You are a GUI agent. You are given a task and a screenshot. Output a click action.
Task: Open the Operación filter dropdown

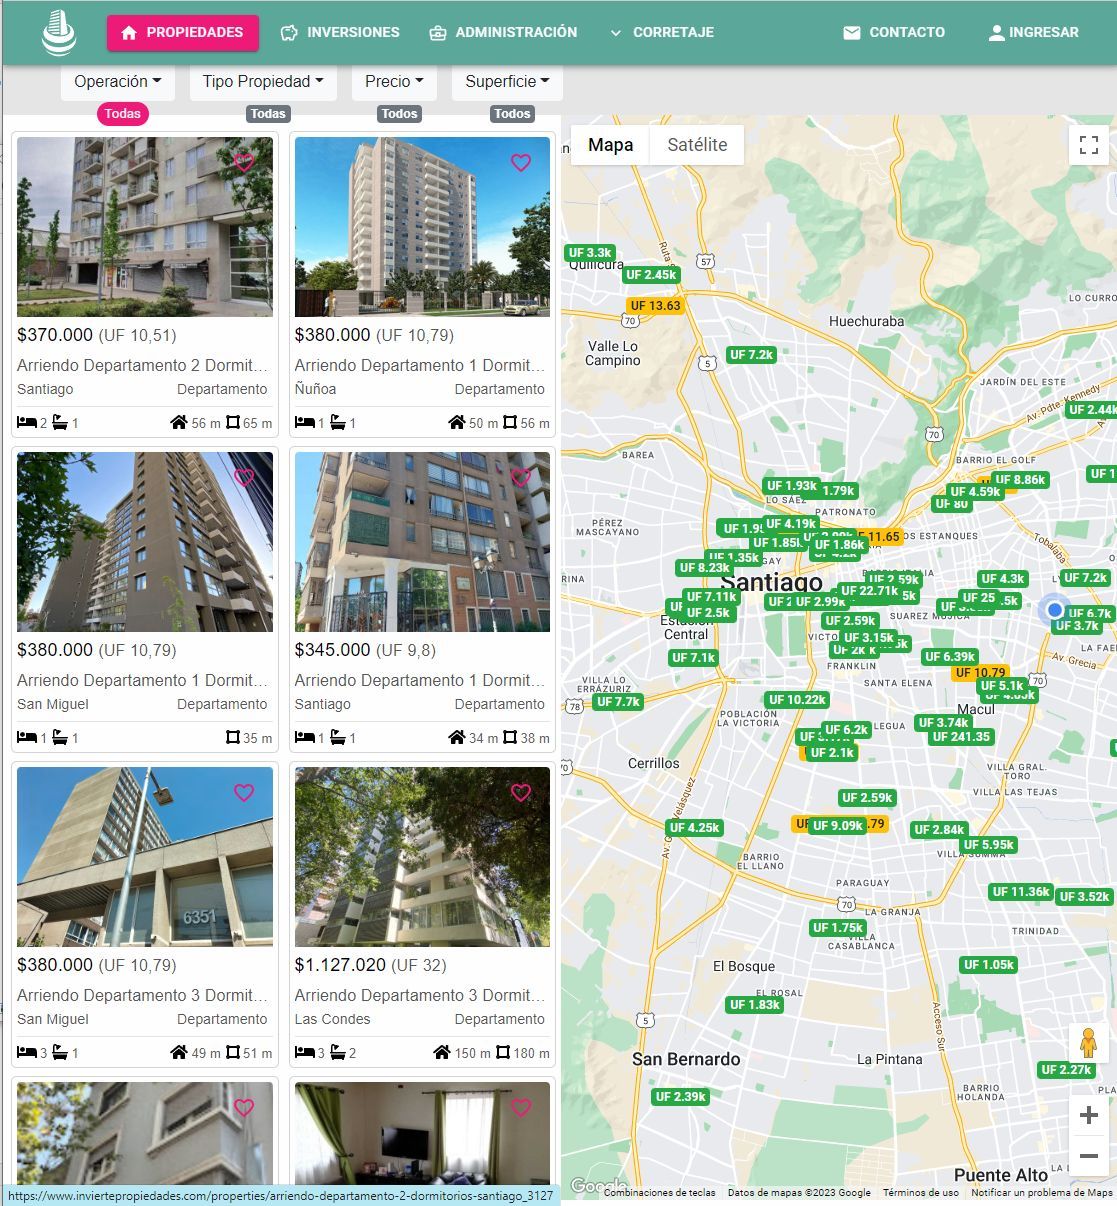tap(117, 82)
